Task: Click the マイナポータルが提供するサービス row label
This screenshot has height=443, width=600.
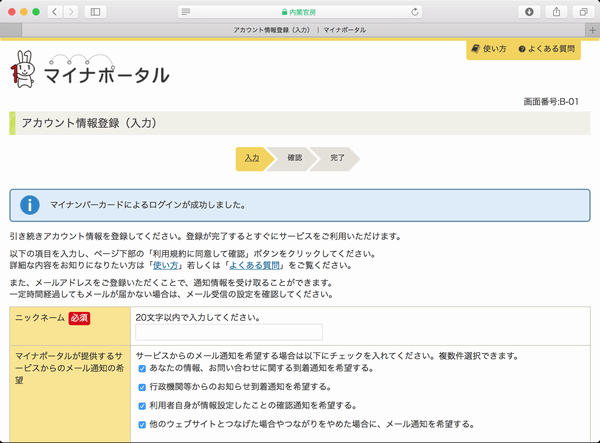Action: pyautogui.click(x=69, y=368)
